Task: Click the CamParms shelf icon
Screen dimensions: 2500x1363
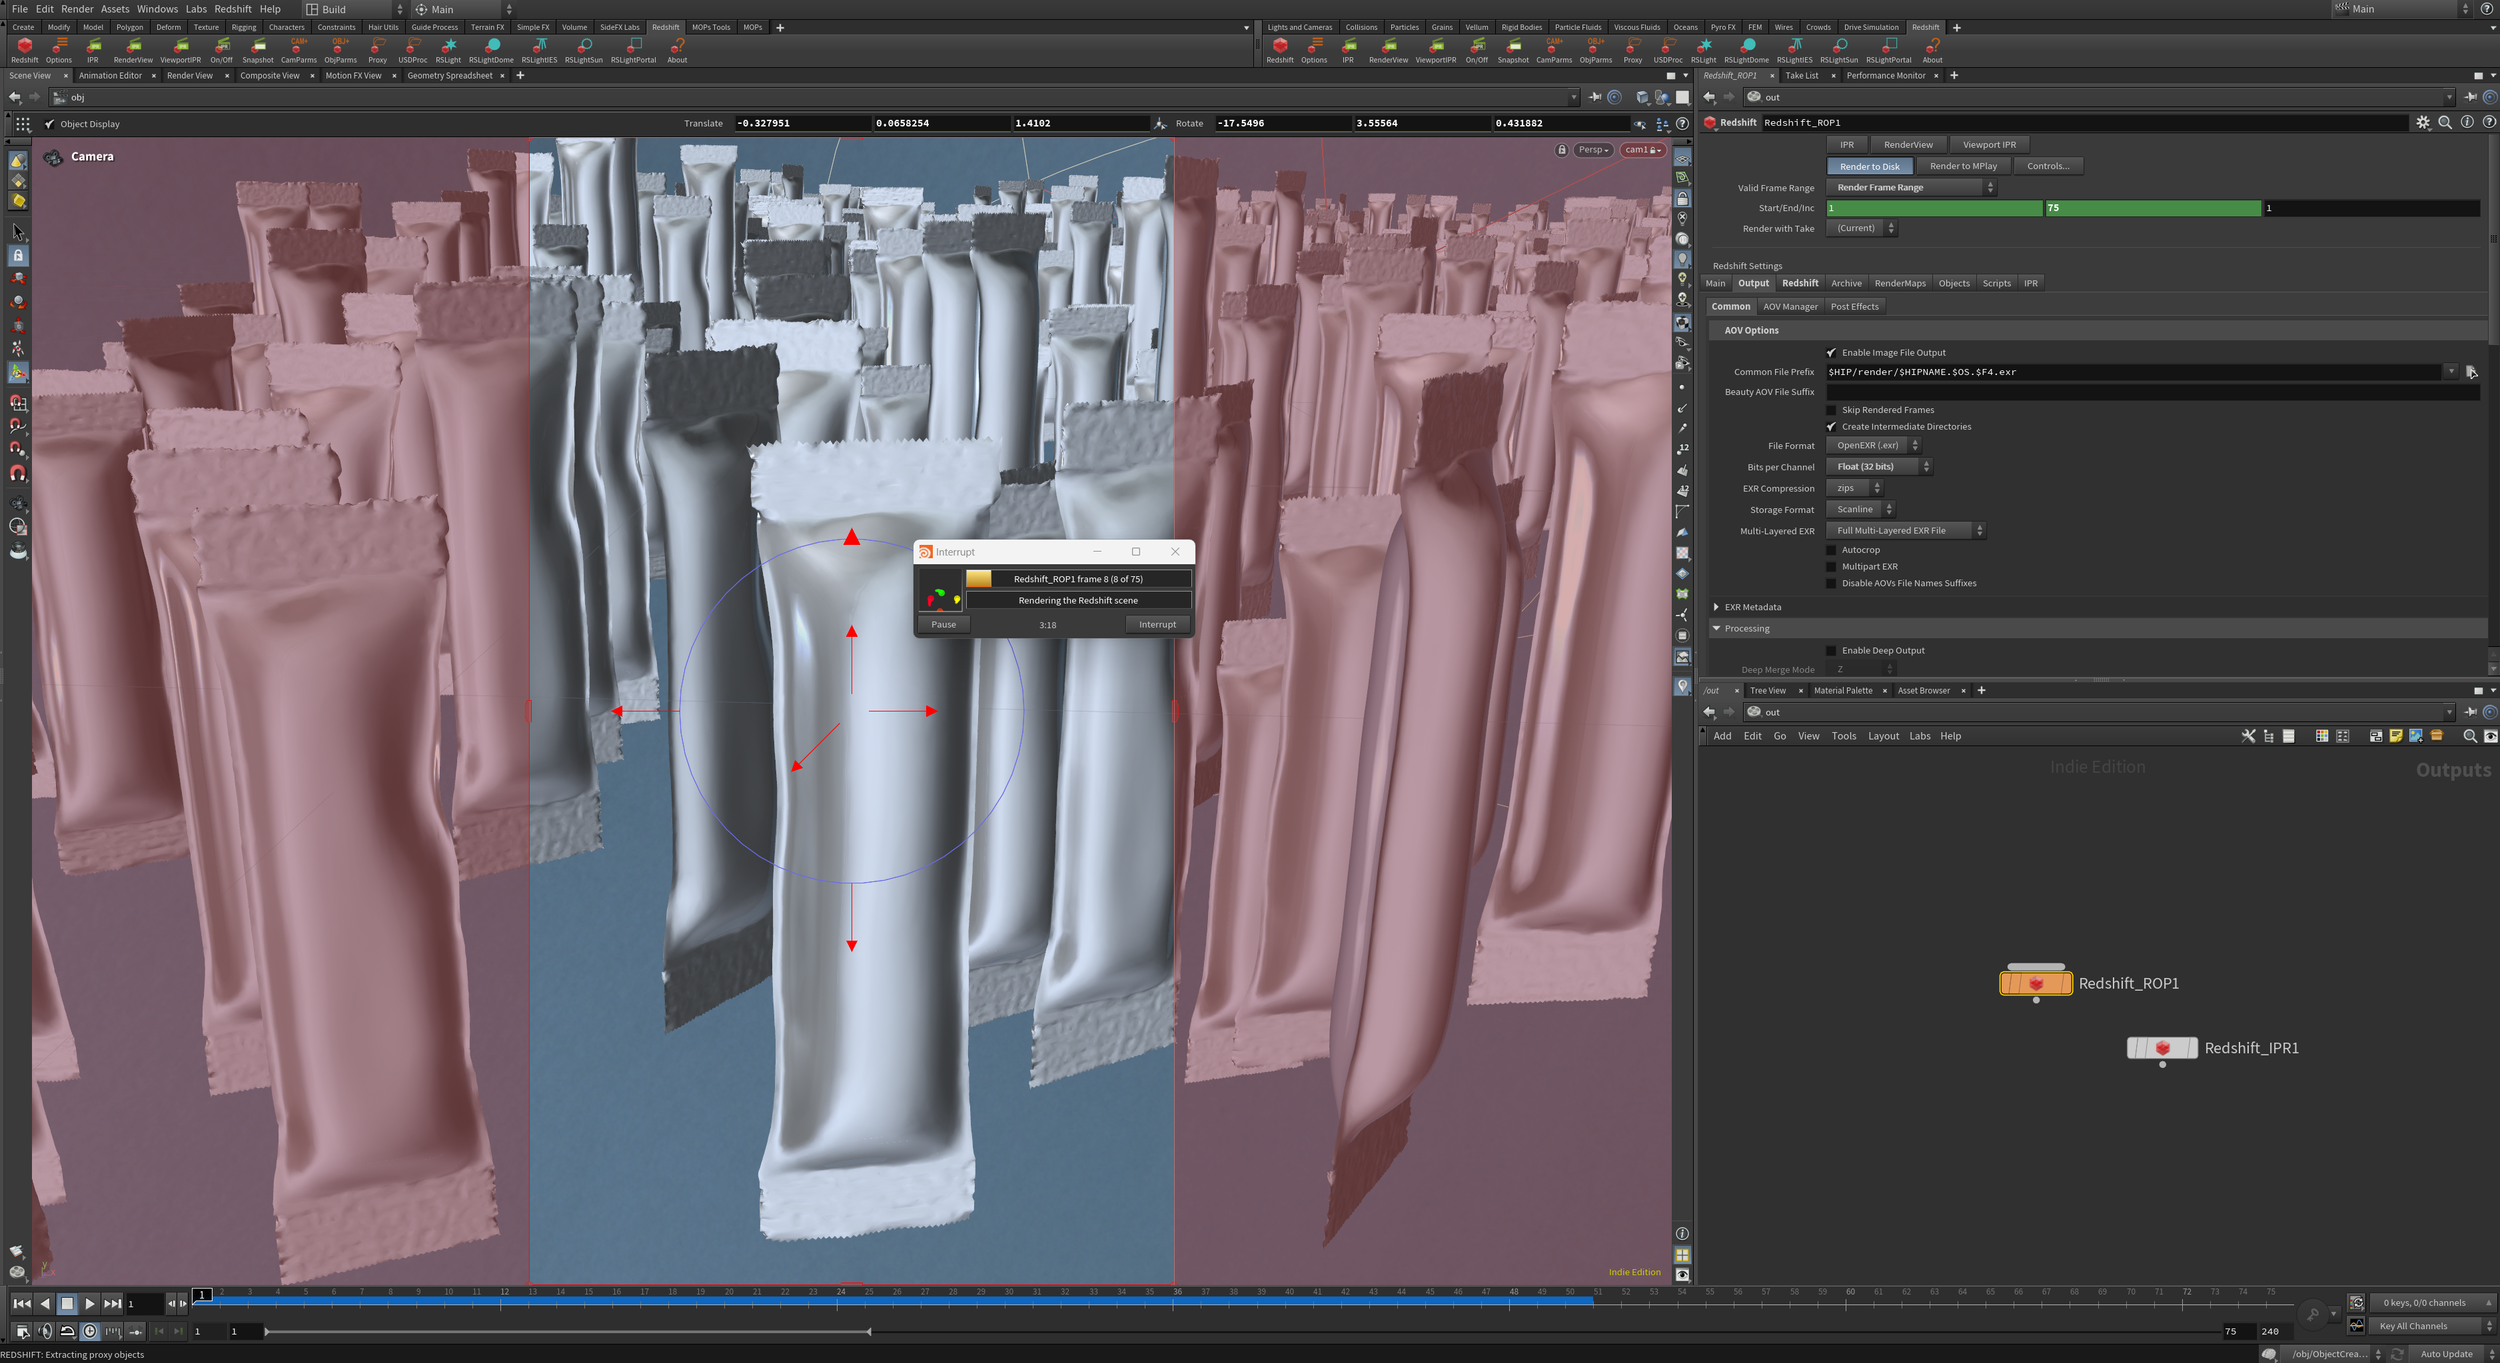Action: coord(298,47)
